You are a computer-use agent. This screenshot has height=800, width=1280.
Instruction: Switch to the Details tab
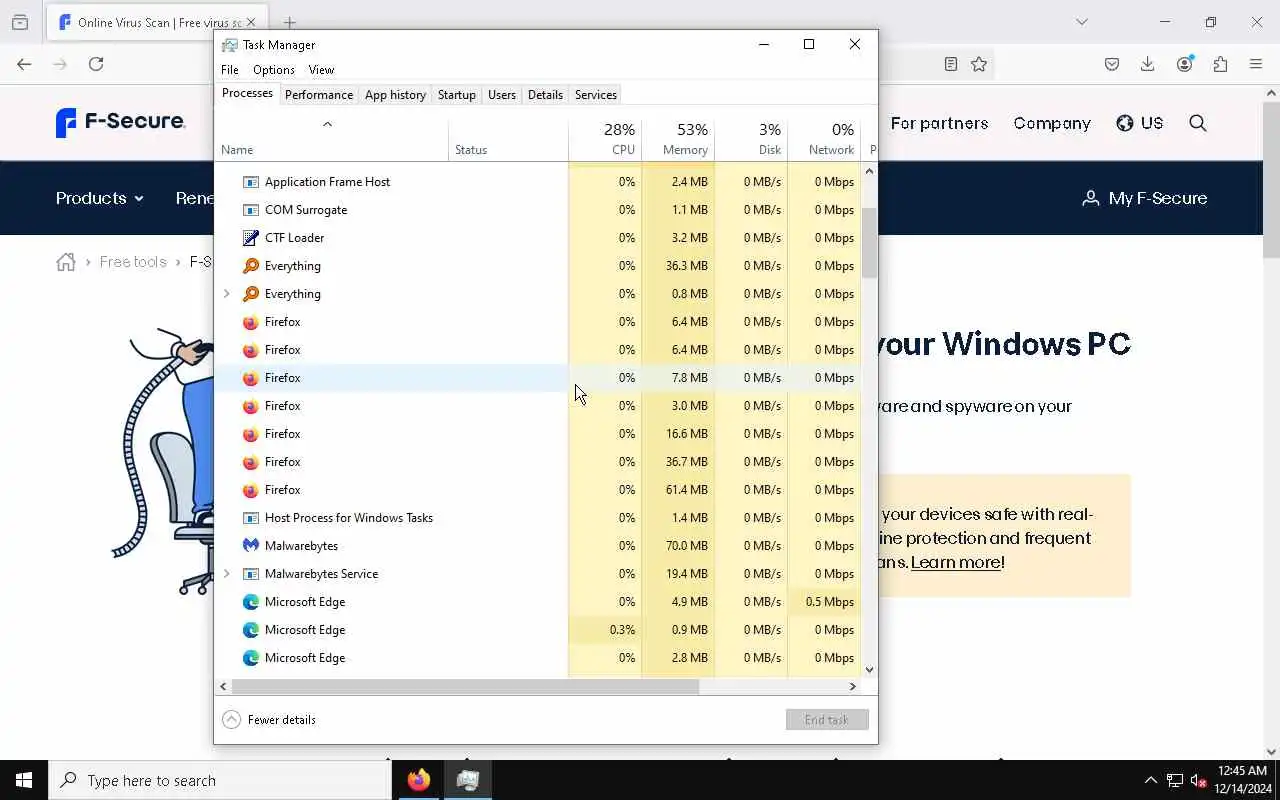pos(545,95)
